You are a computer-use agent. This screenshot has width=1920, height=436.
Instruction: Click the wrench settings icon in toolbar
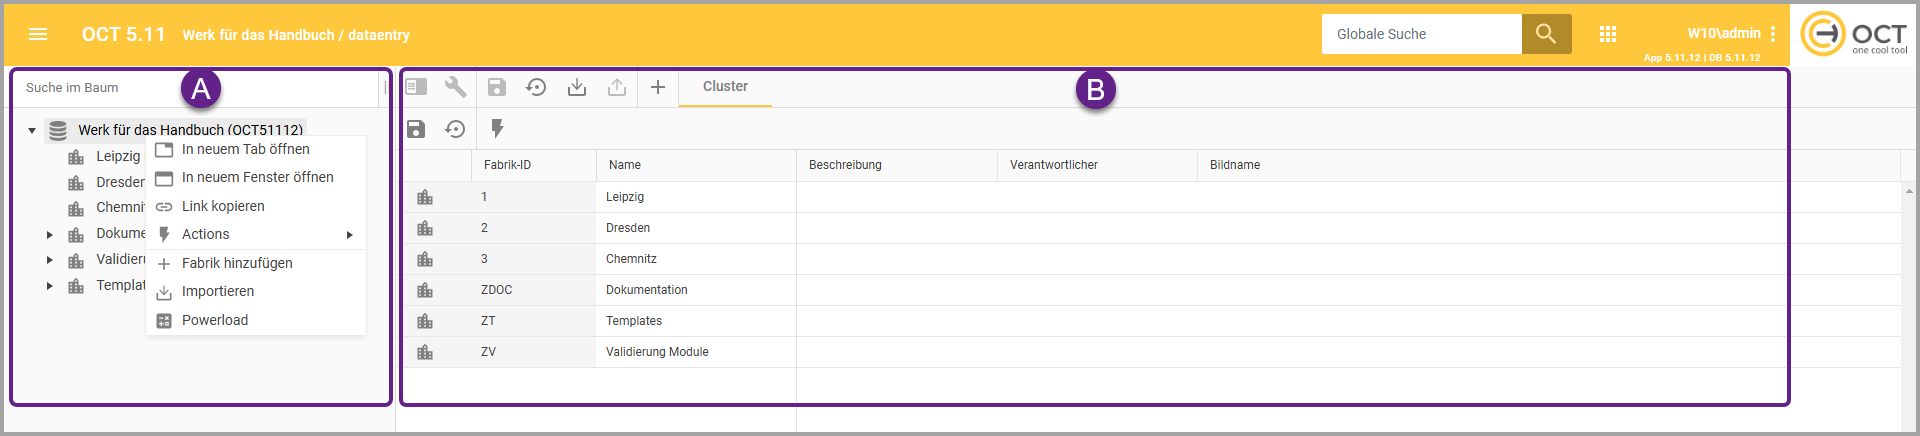pos(456,87)
